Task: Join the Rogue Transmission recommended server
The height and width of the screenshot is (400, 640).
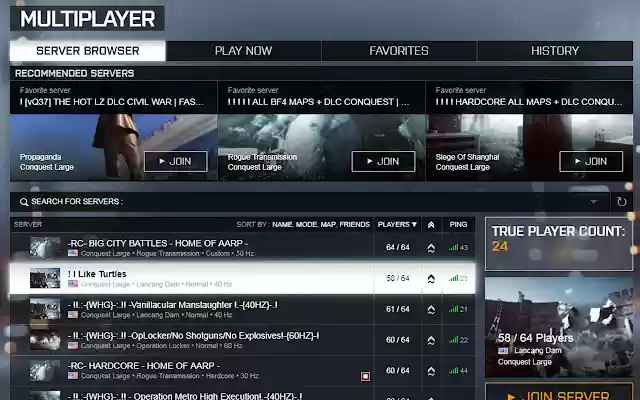Action: [383, 162]
